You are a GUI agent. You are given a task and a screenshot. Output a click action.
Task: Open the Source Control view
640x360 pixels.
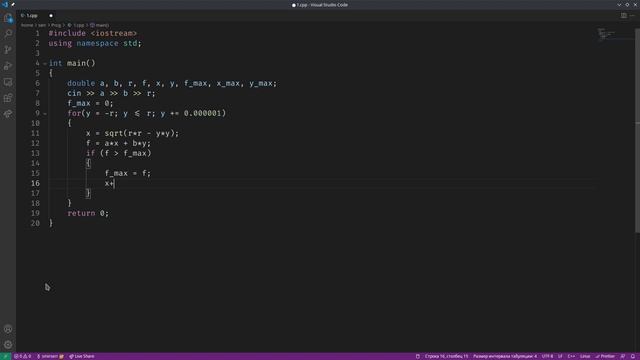point(8,50)
